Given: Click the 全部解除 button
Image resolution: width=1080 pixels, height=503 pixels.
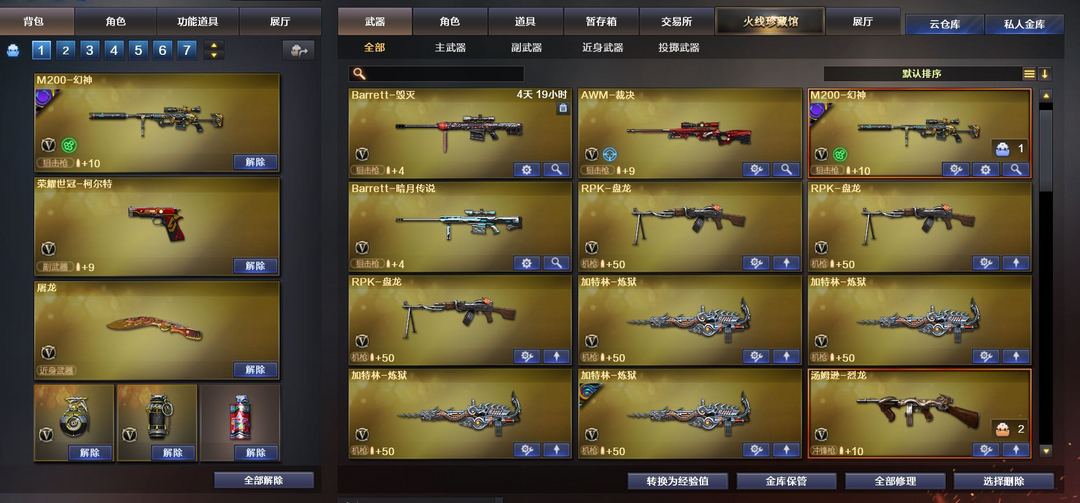Looking at the screenshot, I should [x=264, y=480].
